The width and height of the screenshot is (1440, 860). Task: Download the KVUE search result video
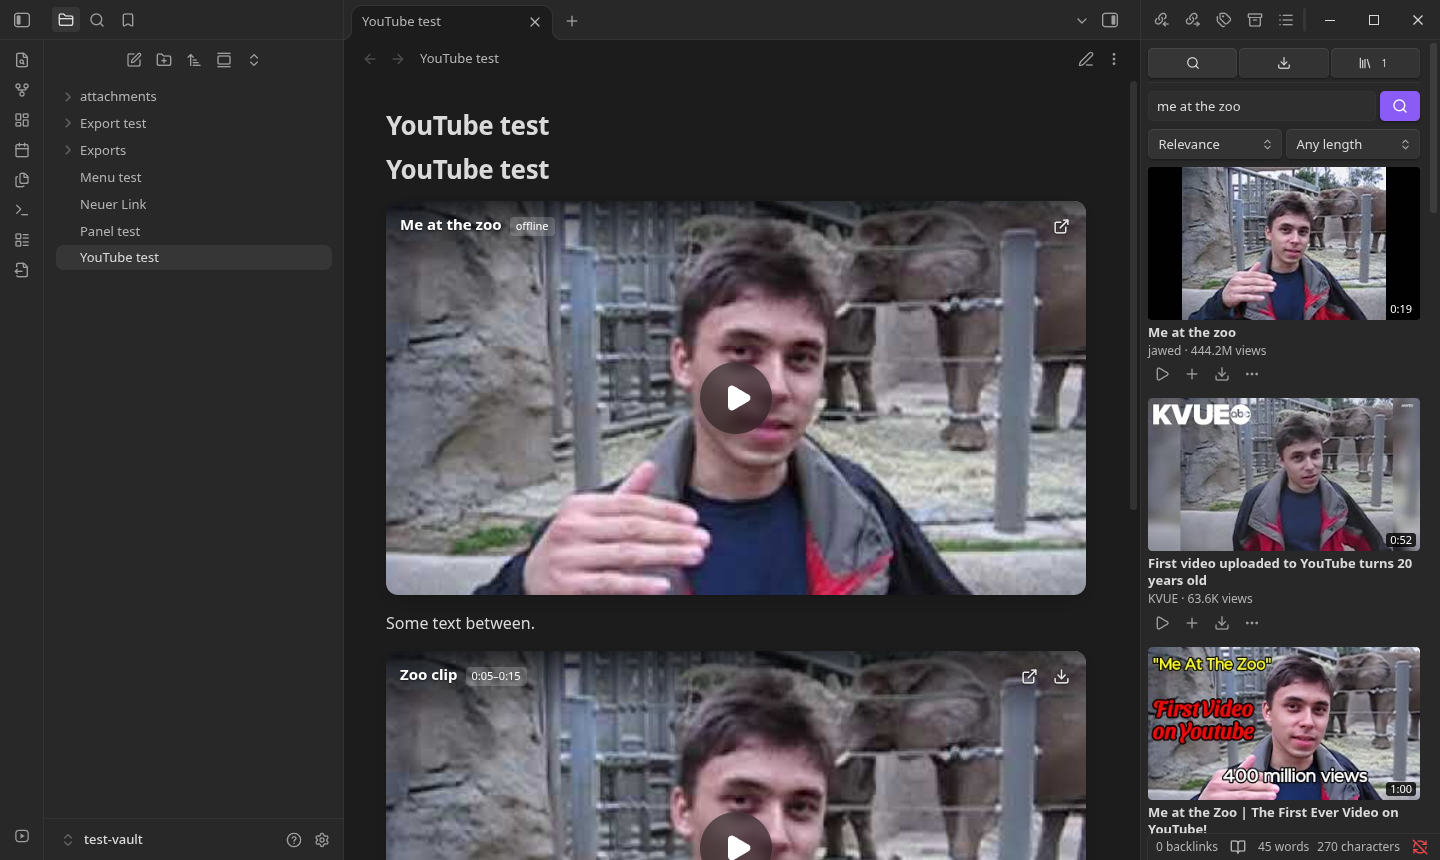(x=1222, y=623)
